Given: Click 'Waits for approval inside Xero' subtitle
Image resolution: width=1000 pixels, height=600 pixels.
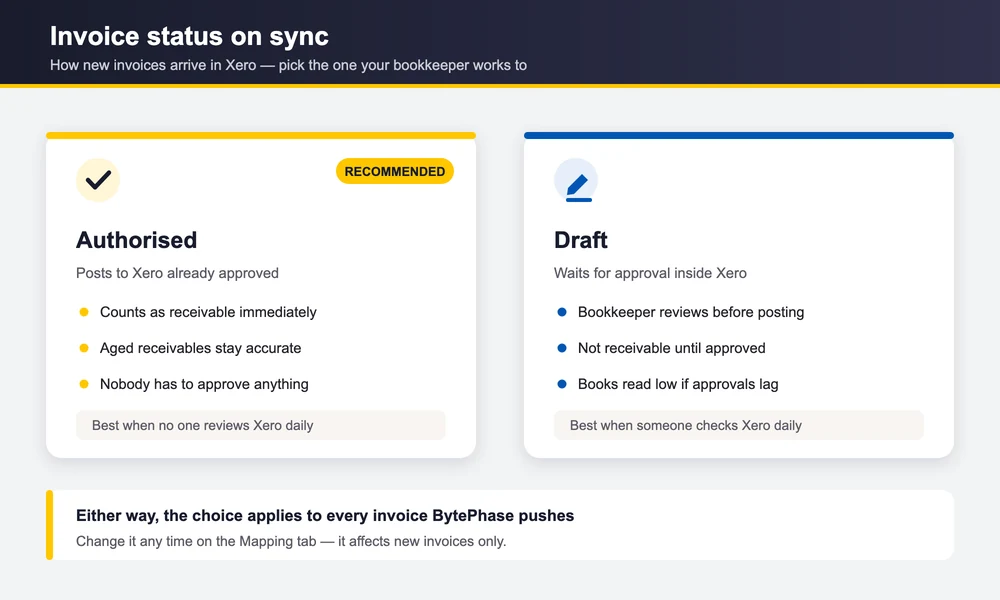Looking at the screenshot, I should [x=650, y=273].
